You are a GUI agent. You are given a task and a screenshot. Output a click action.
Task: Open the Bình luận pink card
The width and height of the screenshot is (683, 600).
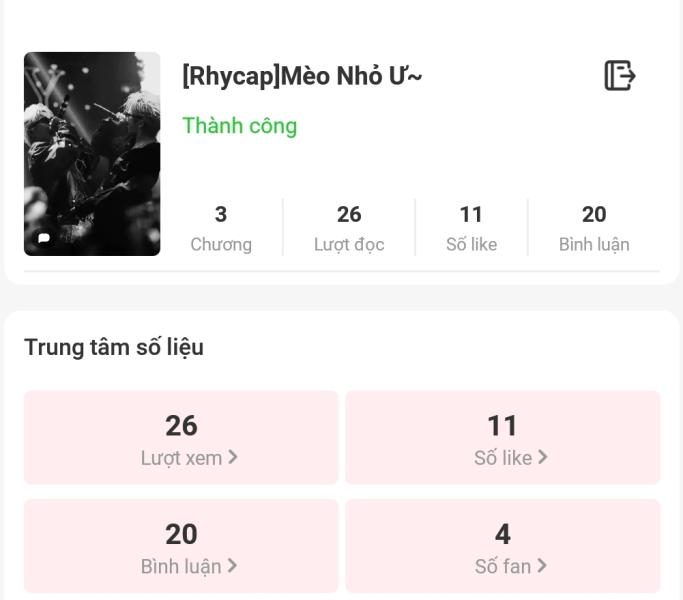[x=181, y=546]
